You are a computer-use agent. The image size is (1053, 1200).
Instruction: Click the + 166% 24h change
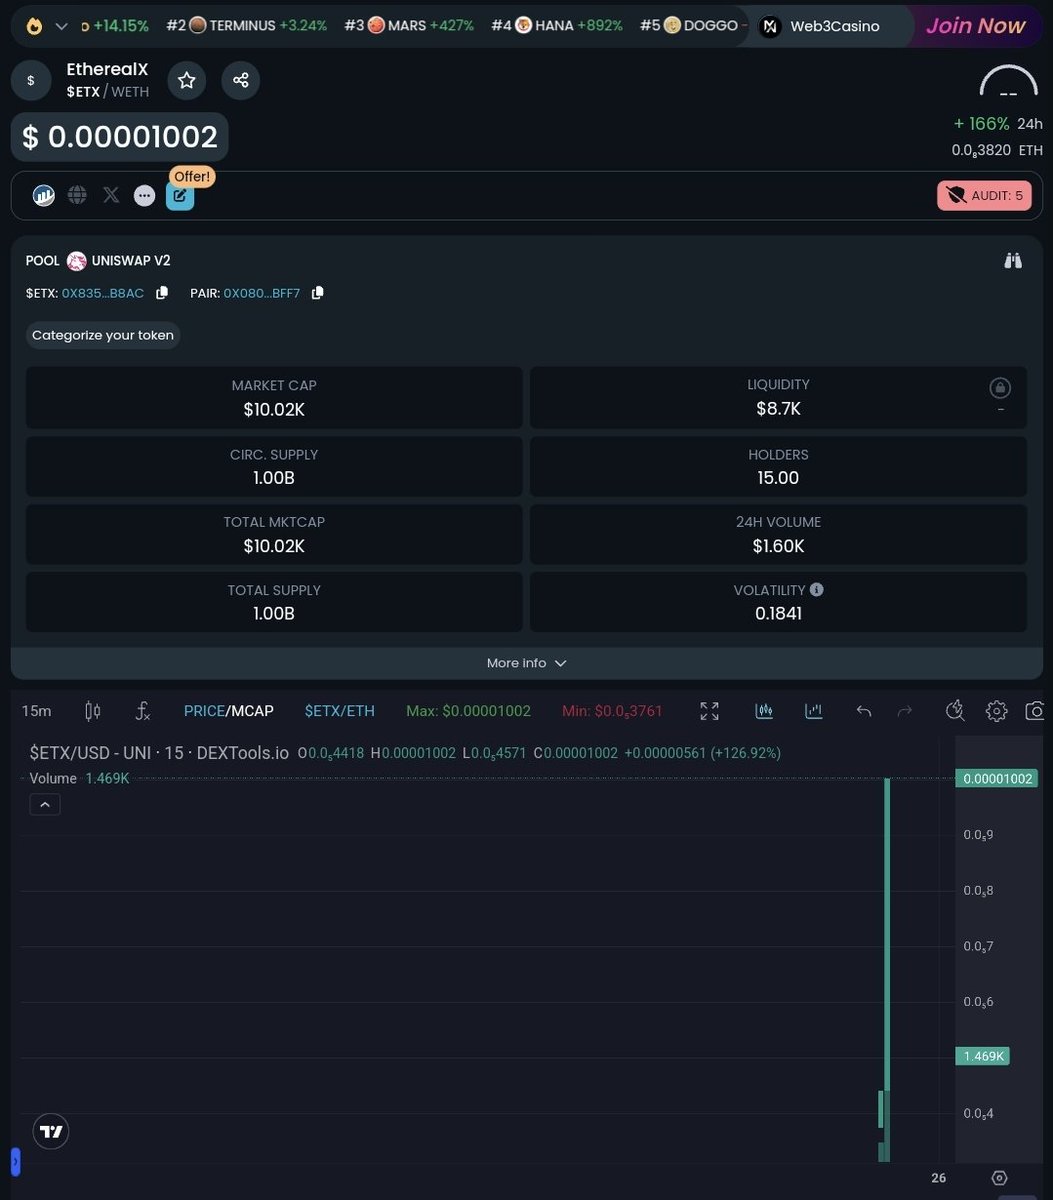pos(981,124)
